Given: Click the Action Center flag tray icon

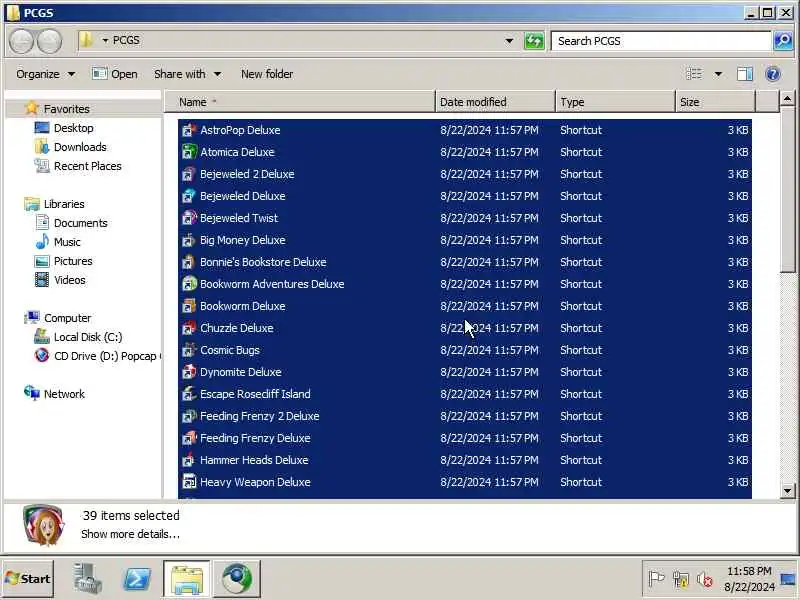Looking at the screenshot, I should pyautogui.click(x=656, y=579).
